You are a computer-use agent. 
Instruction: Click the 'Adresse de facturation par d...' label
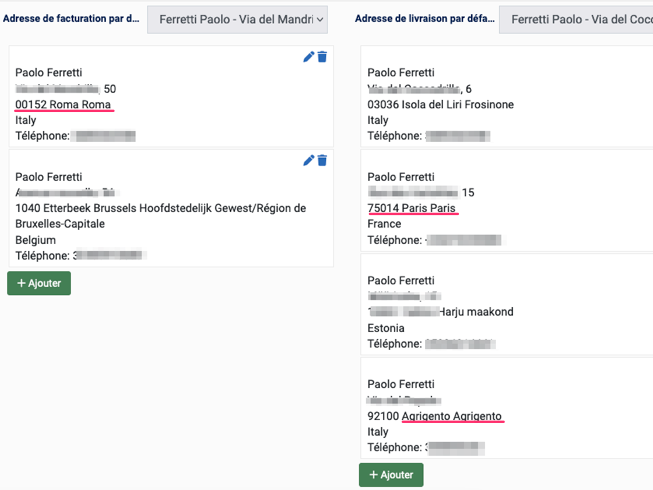coord(71,18)
